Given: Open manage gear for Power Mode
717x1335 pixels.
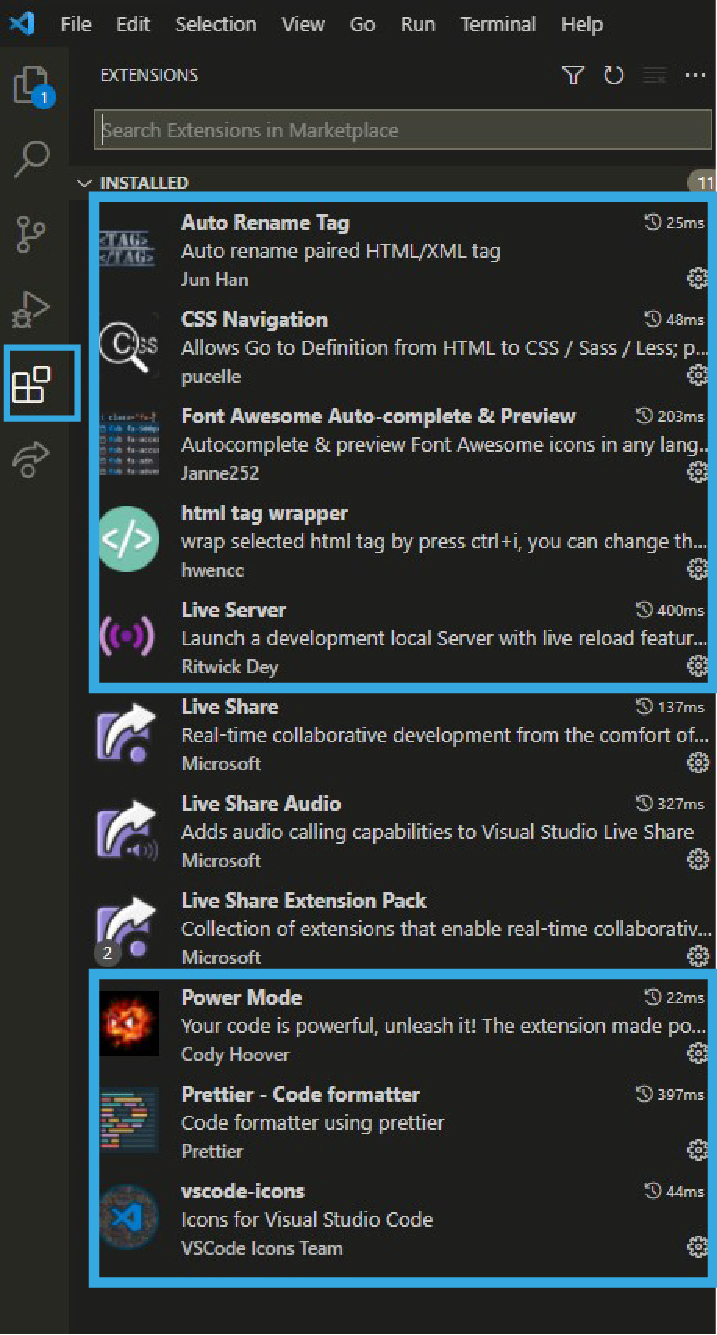Looking at the screenshot, I should [698, 1053].
